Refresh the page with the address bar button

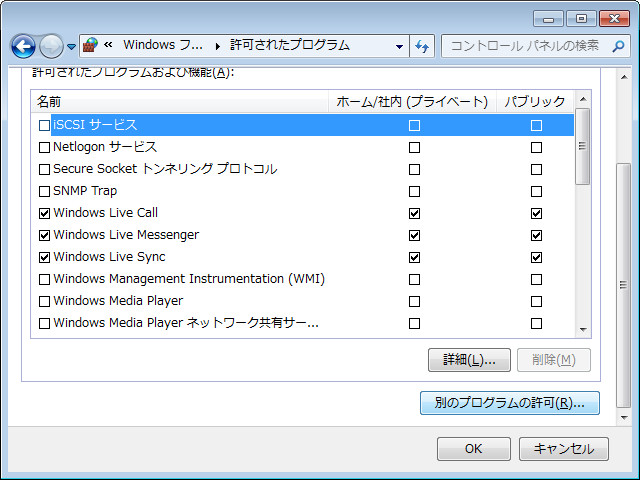tap(422, 46)
